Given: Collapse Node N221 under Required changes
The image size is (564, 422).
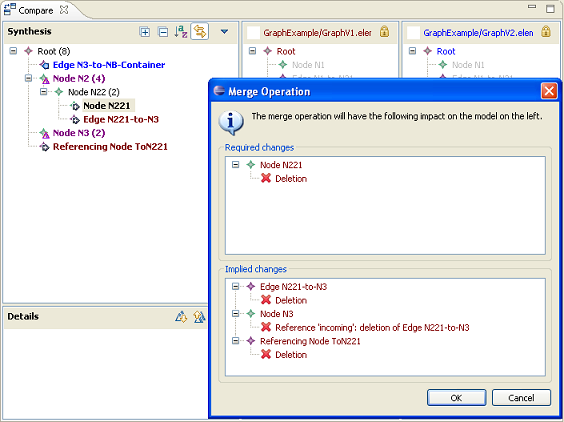Looking at the screenshot, I should [236, 165].
